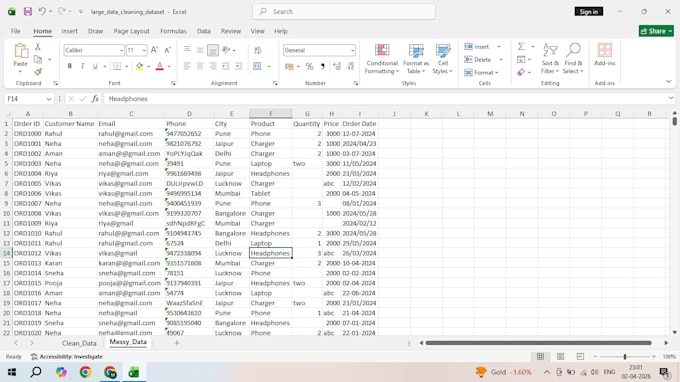Open the Calibri font name dropdown
680x382 pixels.
point(121,51)
